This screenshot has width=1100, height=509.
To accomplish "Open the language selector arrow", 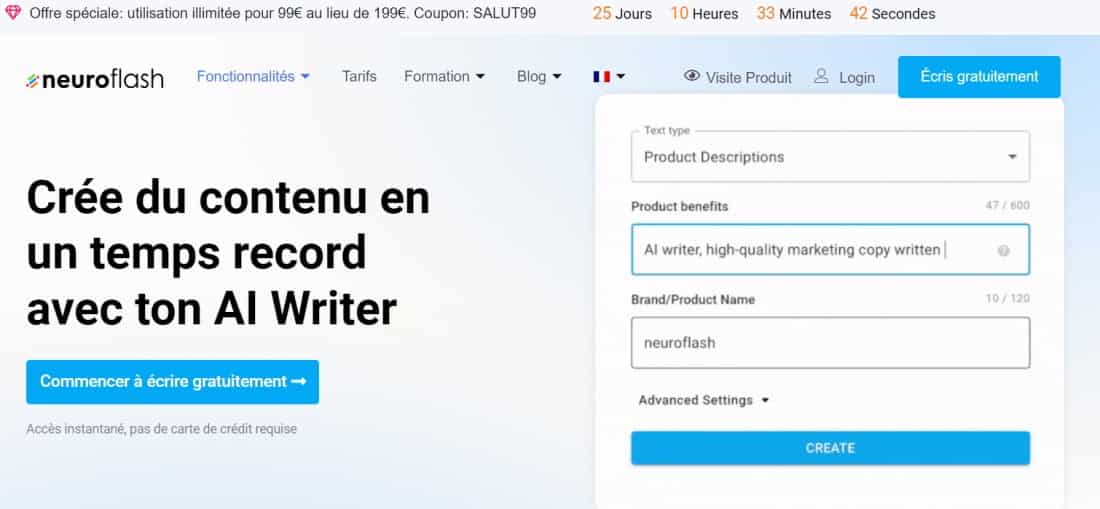I will [x=620, y=76].
